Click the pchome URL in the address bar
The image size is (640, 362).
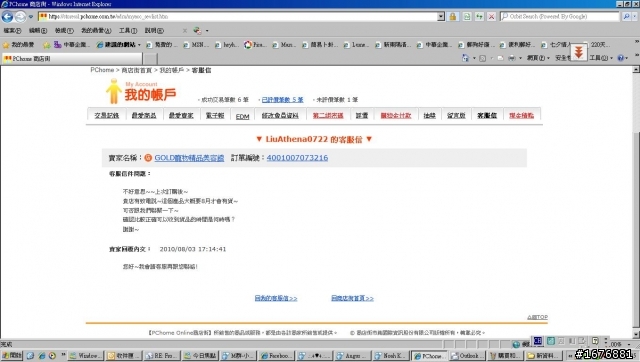(108, 17)
